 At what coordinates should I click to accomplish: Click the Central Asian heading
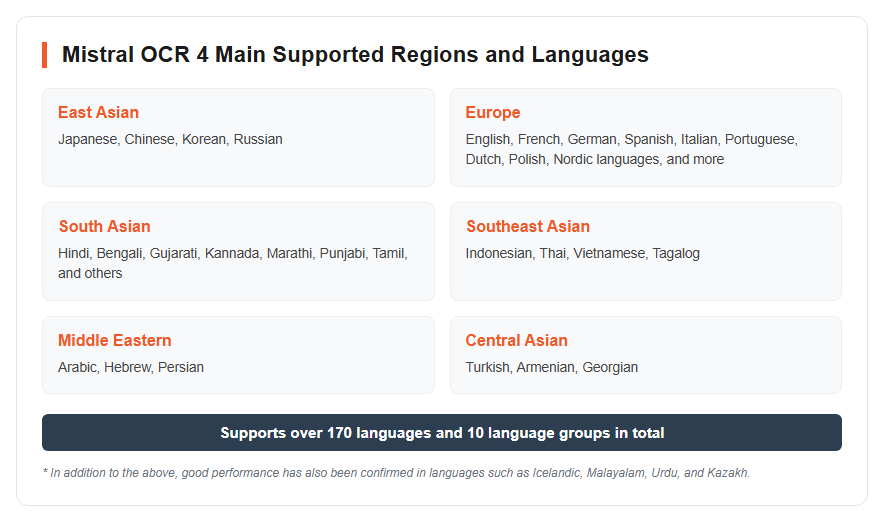(x=516, y=340)
